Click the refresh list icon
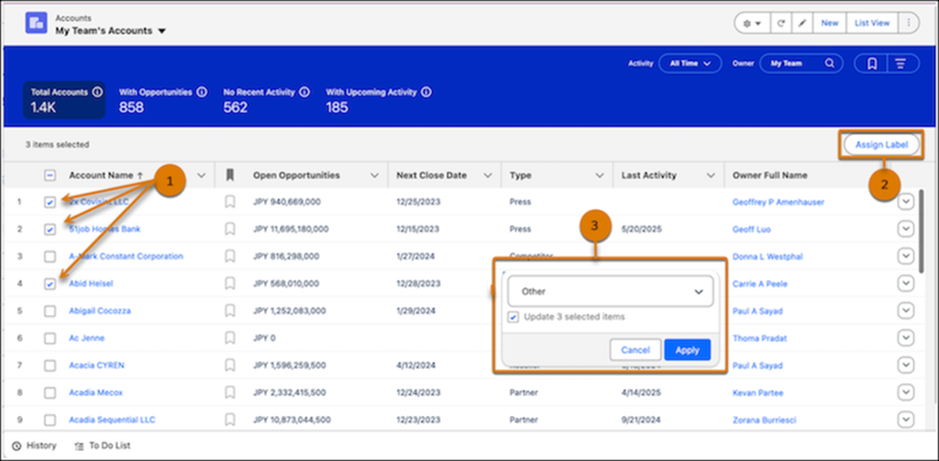Image resolution: width=939 pixels, height=461 pixels. tap(779, 22)
